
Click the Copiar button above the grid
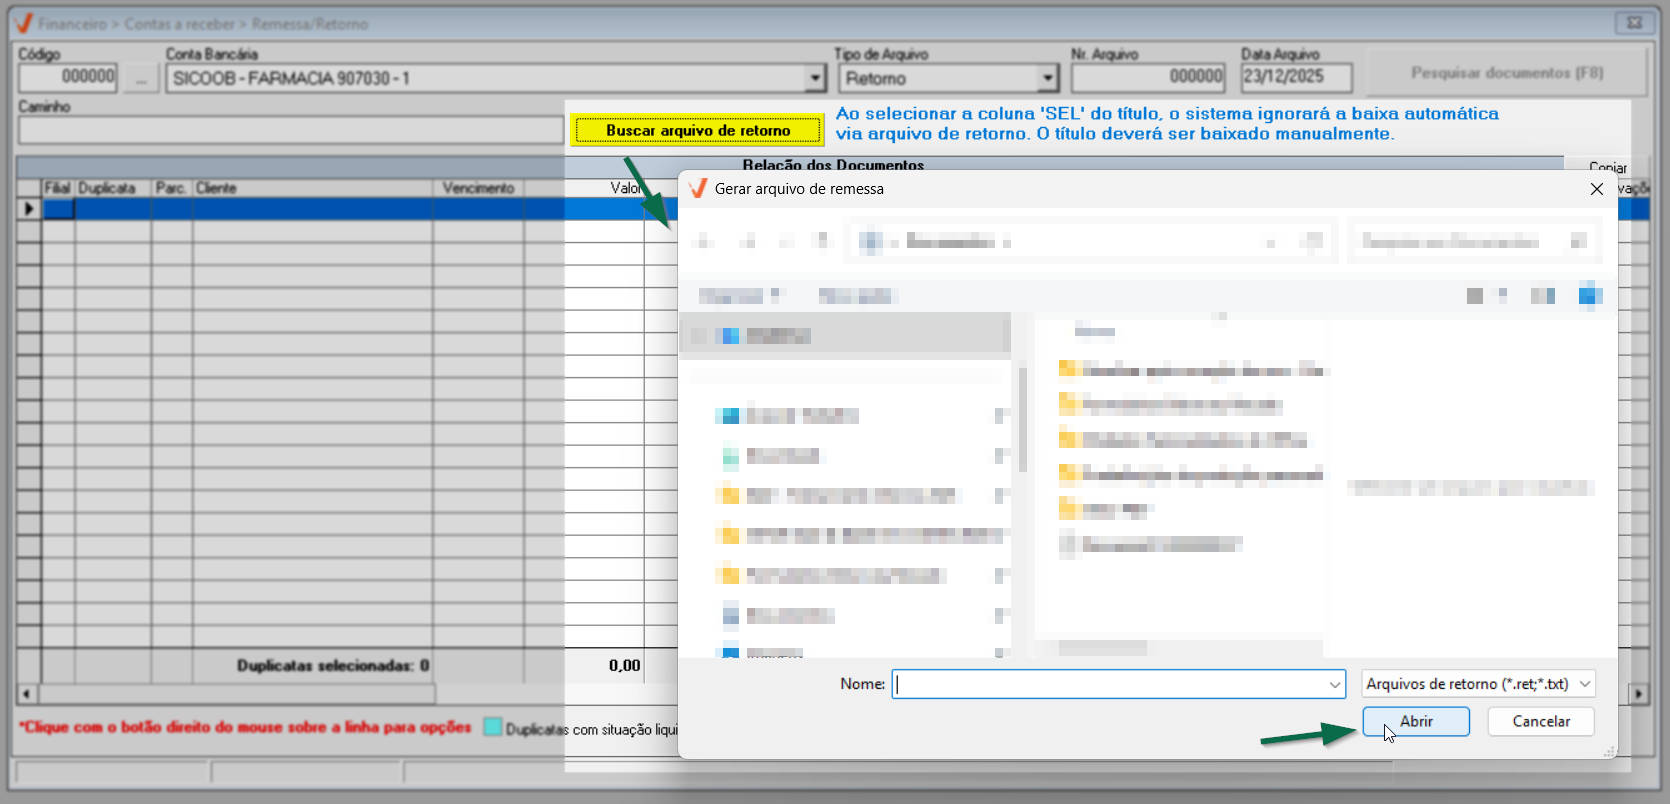click(1606, 167)
